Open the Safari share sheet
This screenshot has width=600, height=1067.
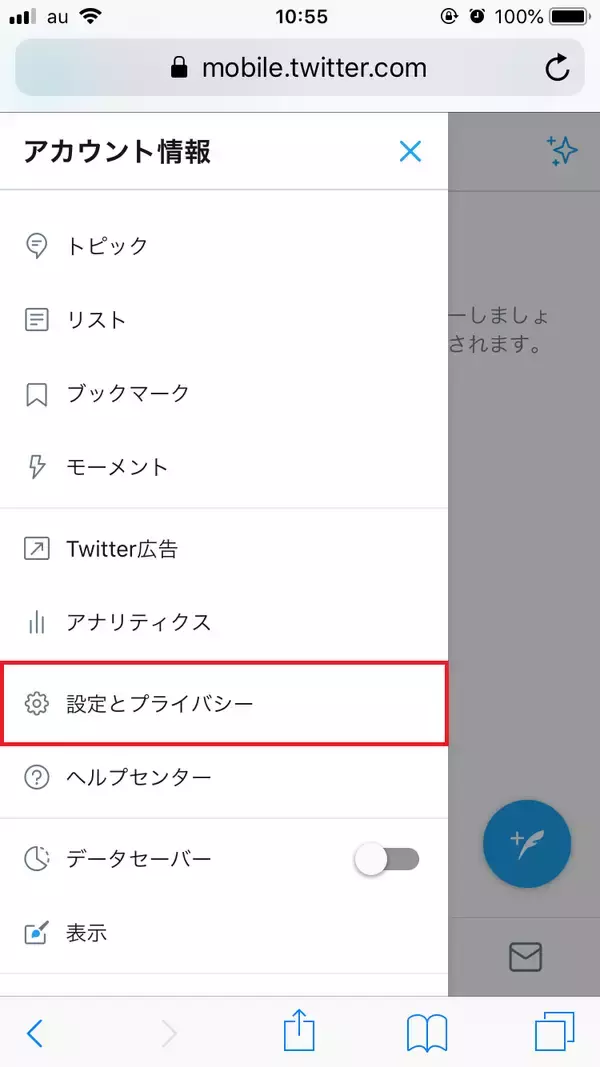pyautogui.click(x=299, y=1030)
